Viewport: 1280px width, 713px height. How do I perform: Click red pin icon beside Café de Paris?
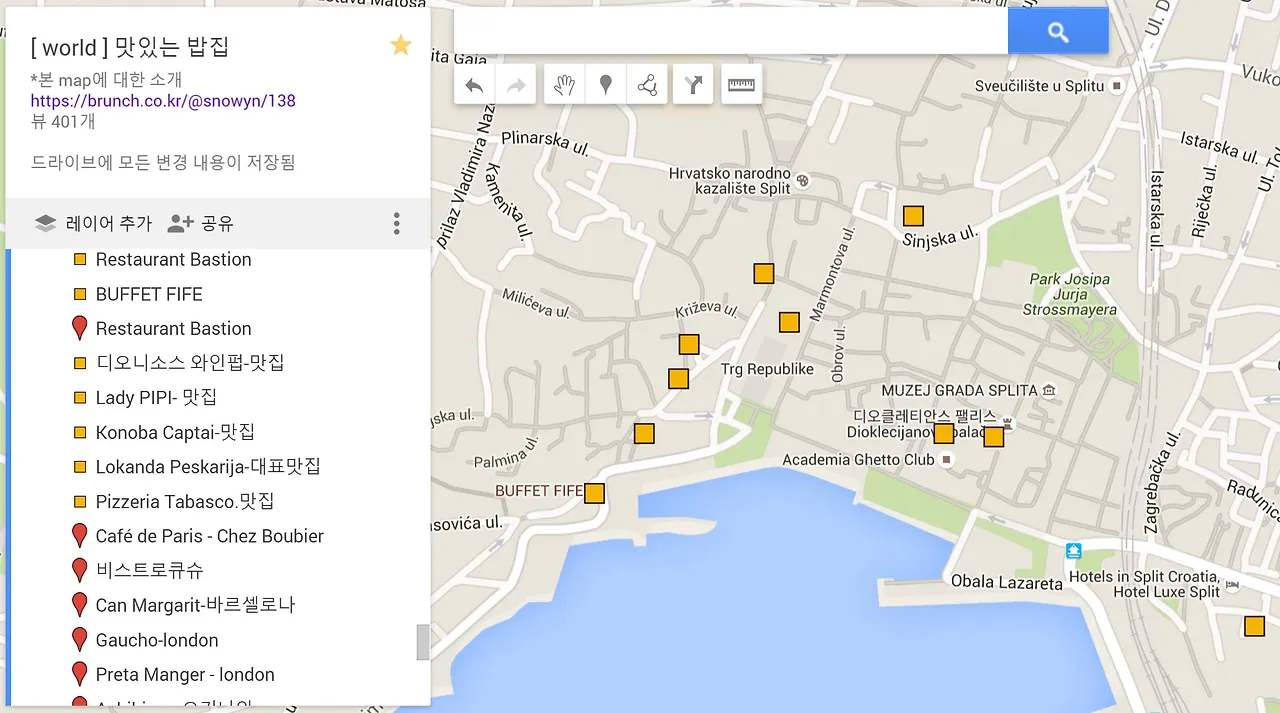tap(80, 536)
